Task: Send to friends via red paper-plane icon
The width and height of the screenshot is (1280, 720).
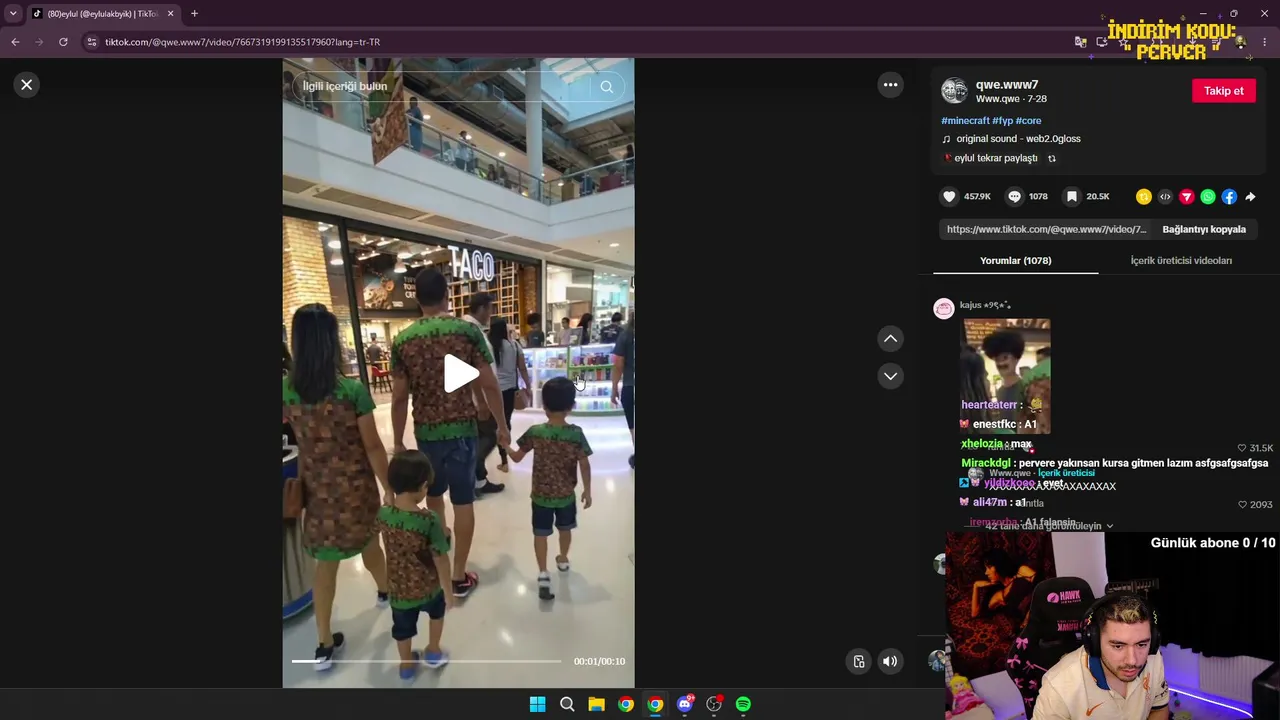Action: pyautogui.click(x=1187, y=197)
